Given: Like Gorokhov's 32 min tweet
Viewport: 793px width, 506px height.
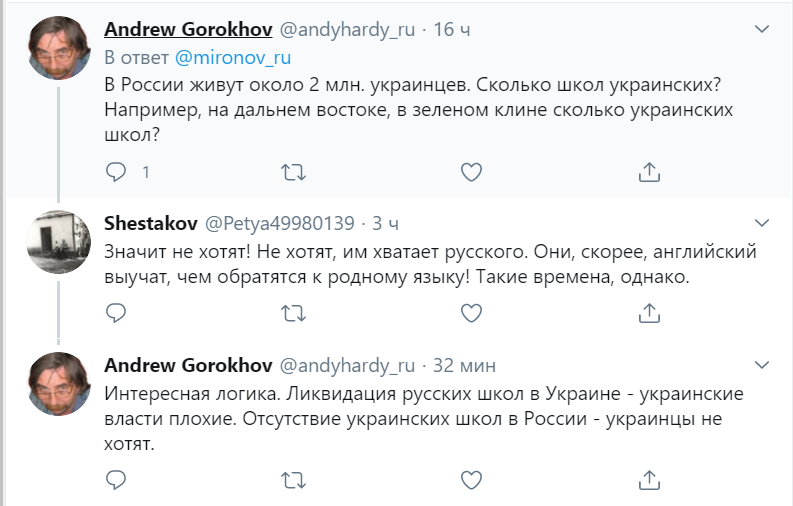Looking at the screenshot, I should click(471, 478).
